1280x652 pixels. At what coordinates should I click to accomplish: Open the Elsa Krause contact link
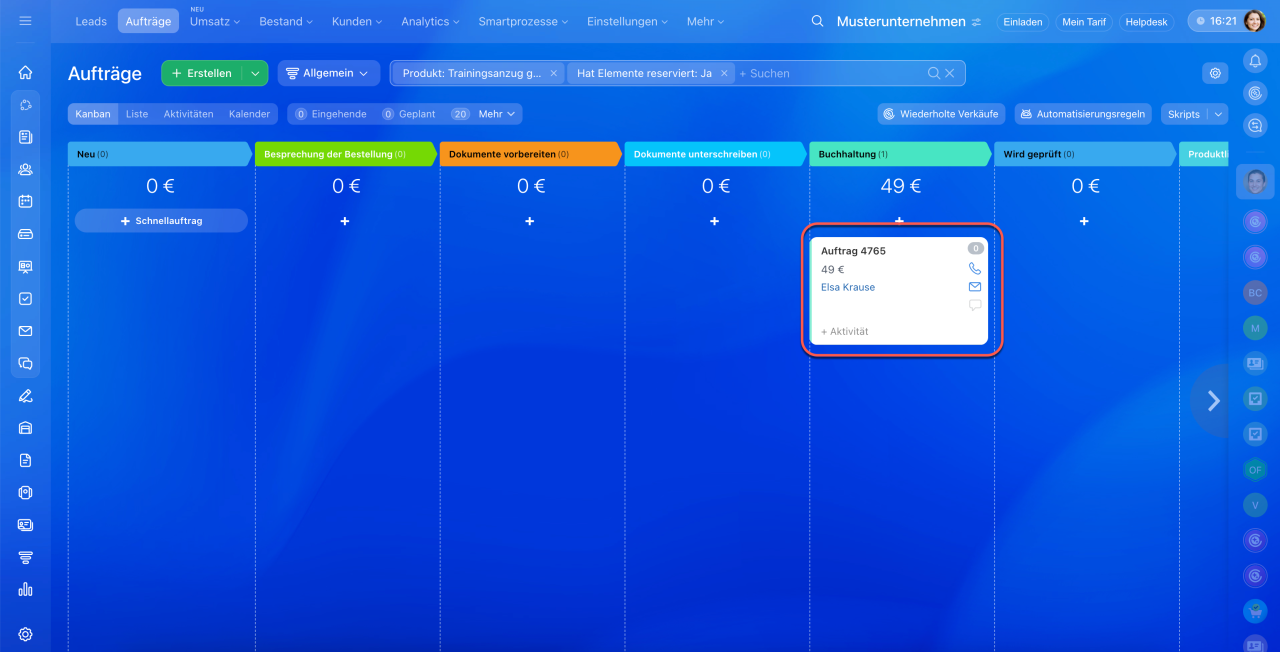coord(848,287)
